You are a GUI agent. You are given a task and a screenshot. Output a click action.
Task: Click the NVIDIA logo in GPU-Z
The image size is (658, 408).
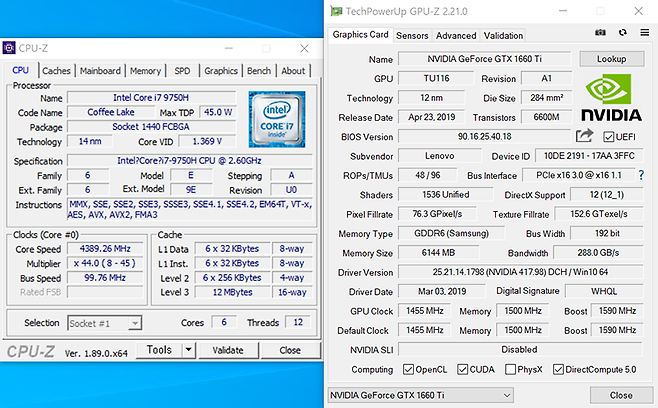(x=611, y=98)
